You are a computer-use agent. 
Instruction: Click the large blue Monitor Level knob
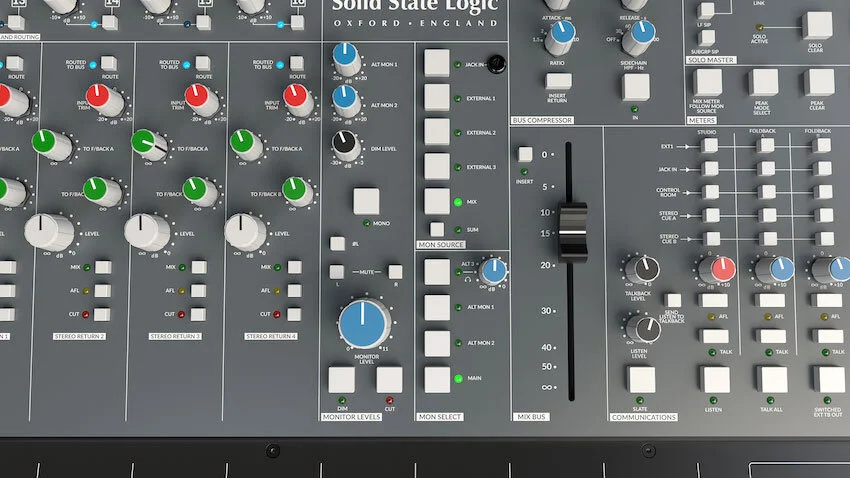click(x=364, y=324)
